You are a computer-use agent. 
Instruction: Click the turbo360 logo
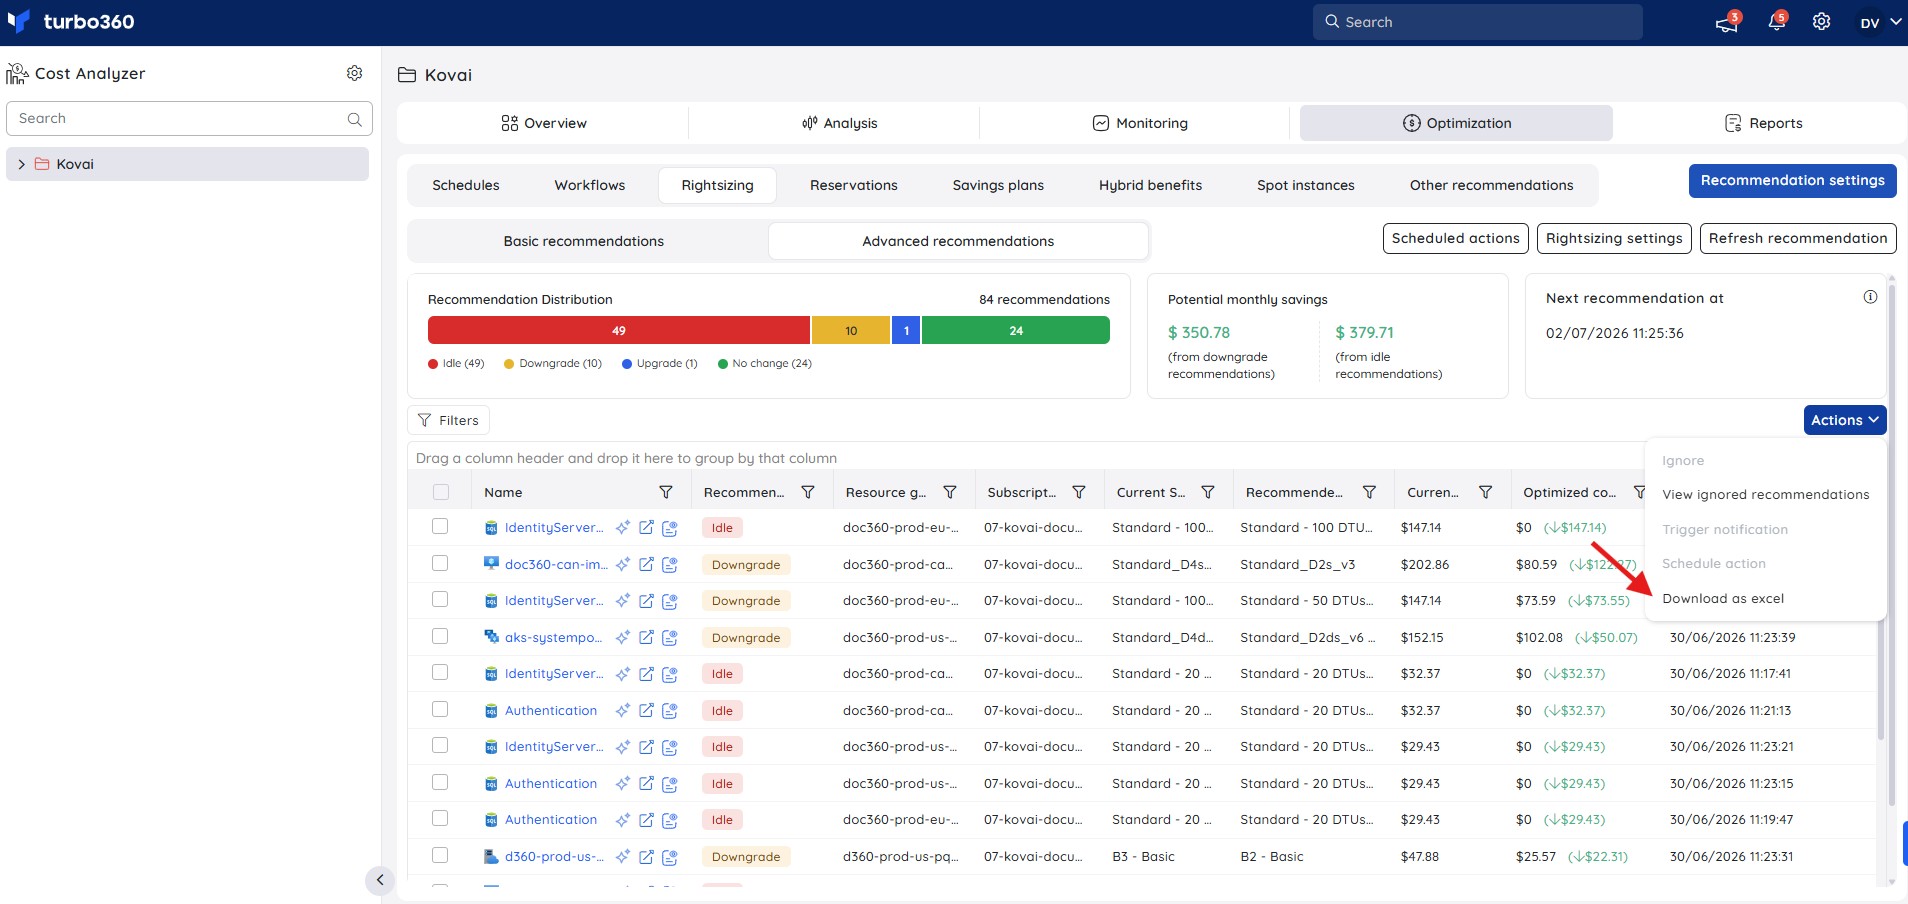(71, 21)
